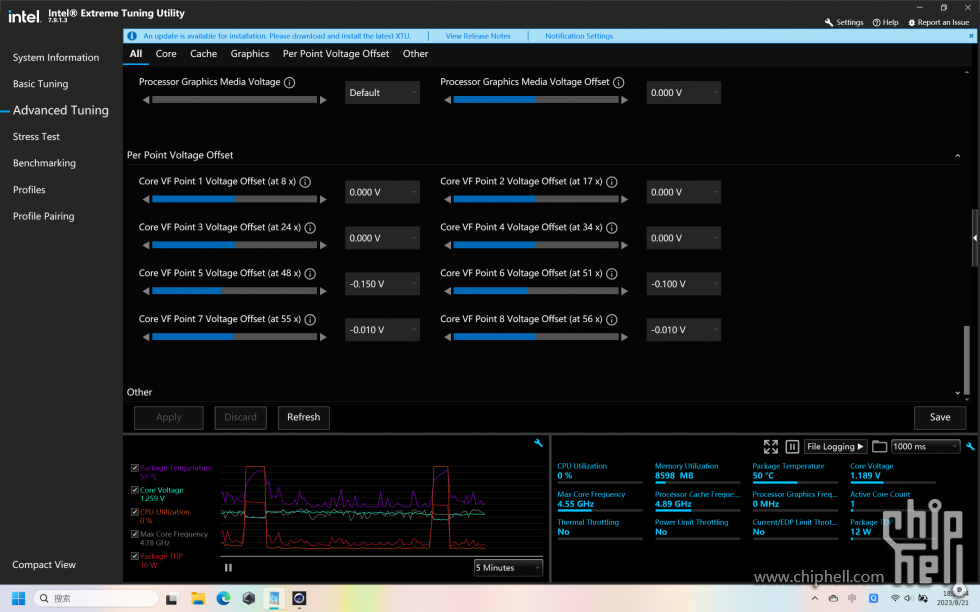Open Windows Start menu

(x=18, y=598)
